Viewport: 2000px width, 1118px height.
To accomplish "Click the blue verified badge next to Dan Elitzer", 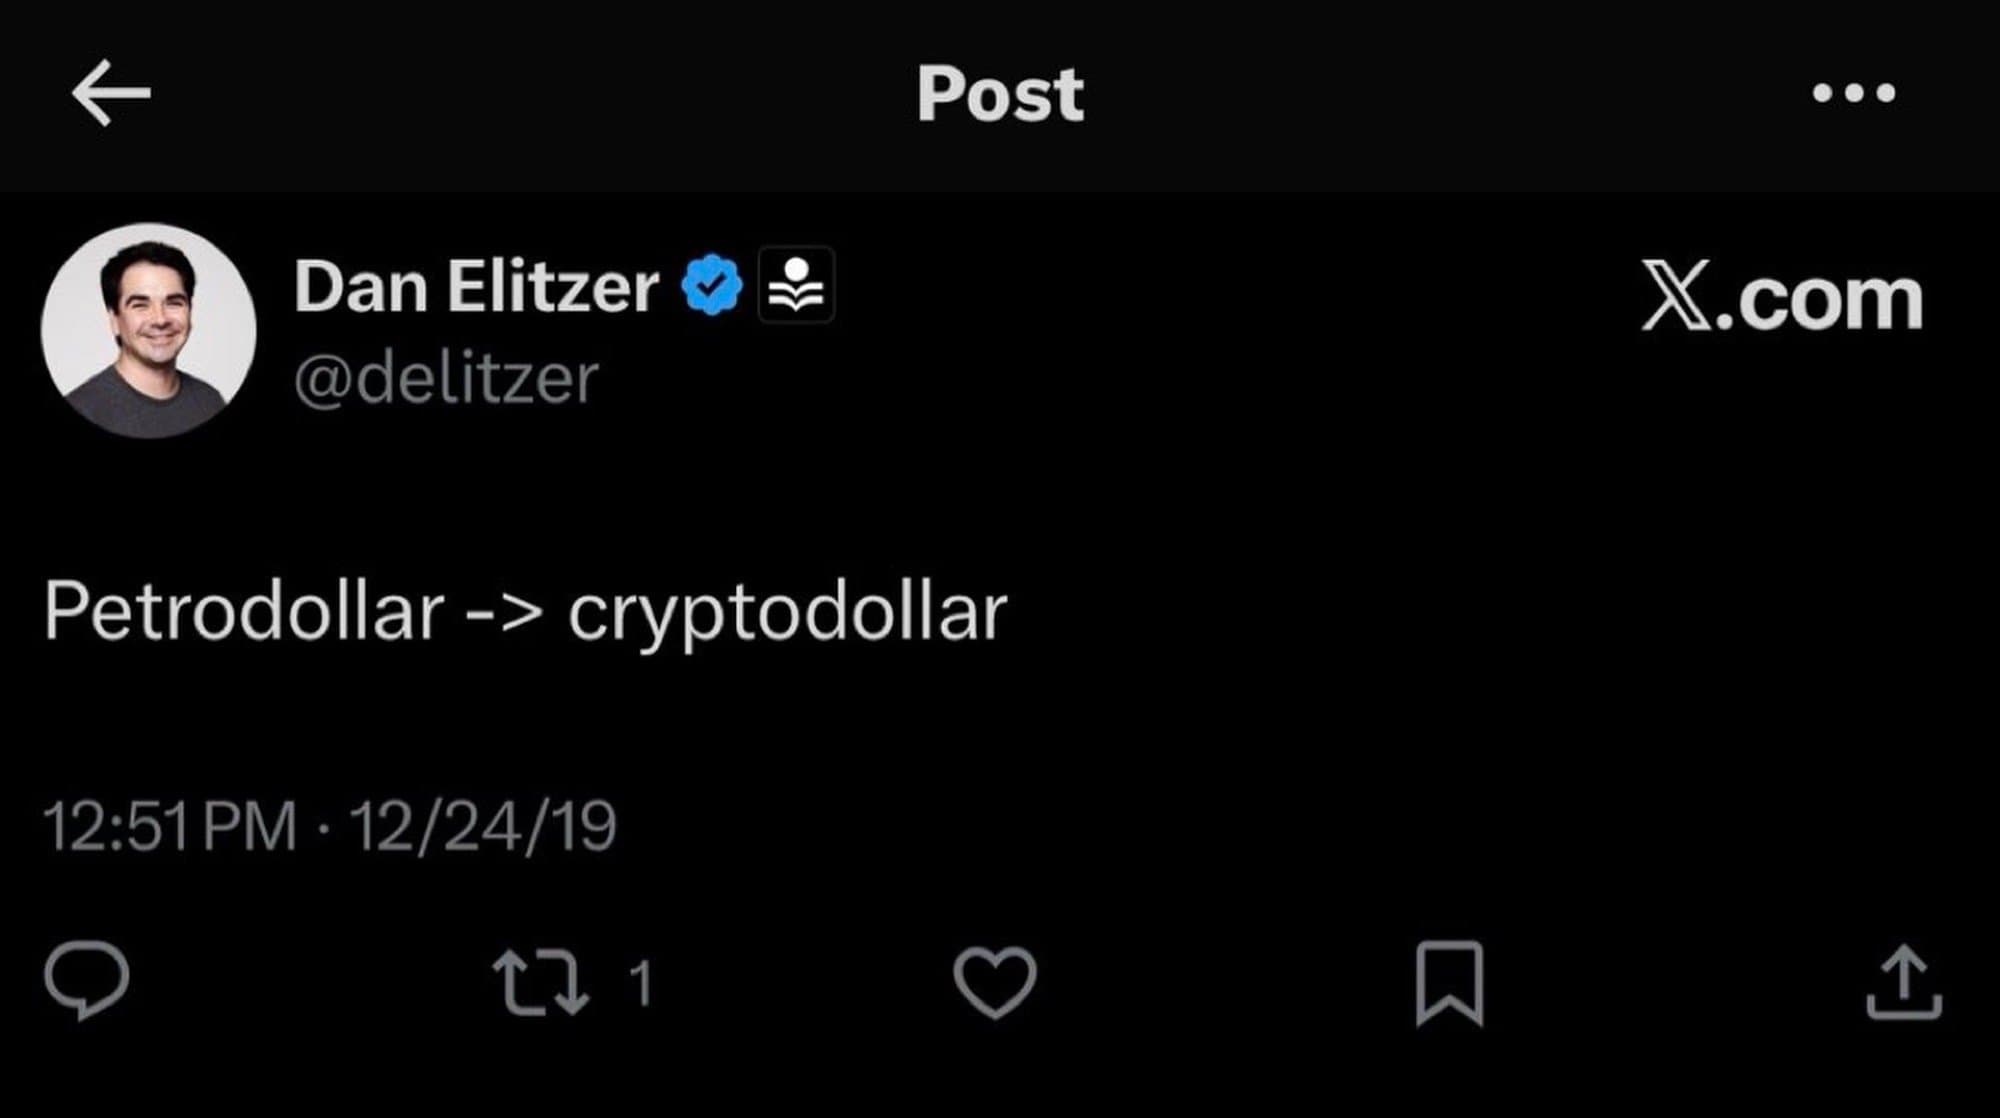I will click(x=711, y=283).
